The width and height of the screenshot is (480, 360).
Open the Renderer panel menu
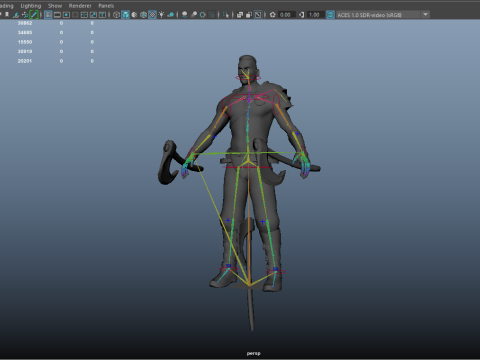click(x=80, y=6)
